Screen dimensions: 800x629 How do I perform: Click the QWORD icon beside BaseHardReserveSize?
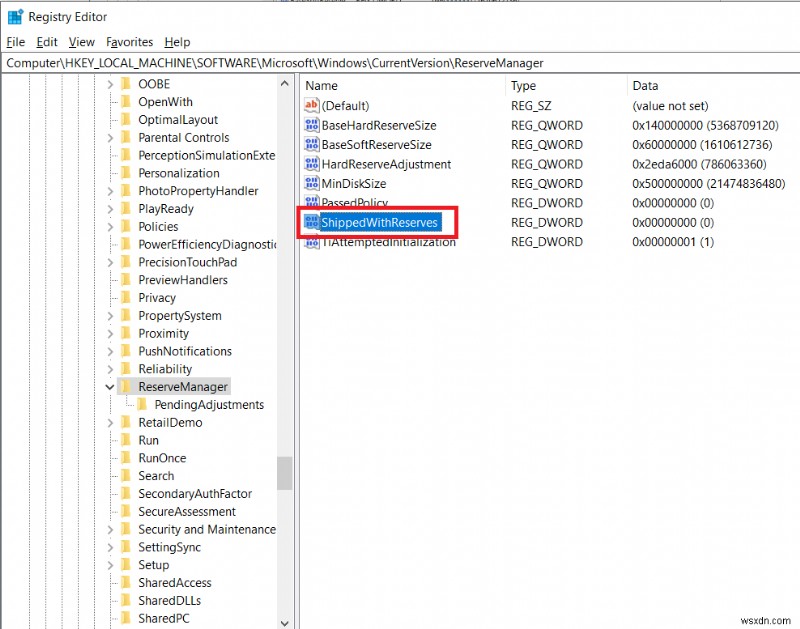pyautogui.click(x=310, y=125)
